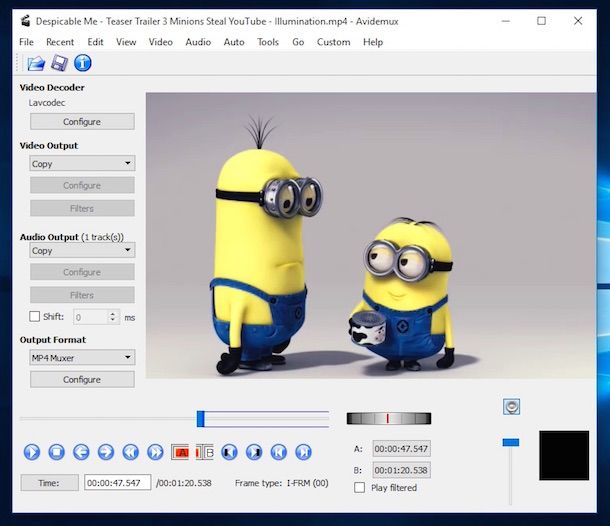This screenshot has width=610, height=526.
Task: Start playback with the Play button
Action: [32, 452]
